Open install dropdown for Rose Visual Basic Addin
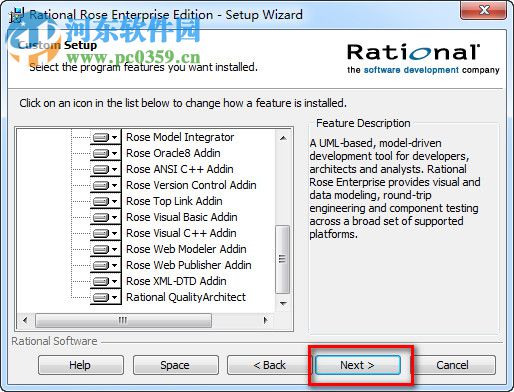Screen dimensions: 514x392 coord(105,217)
